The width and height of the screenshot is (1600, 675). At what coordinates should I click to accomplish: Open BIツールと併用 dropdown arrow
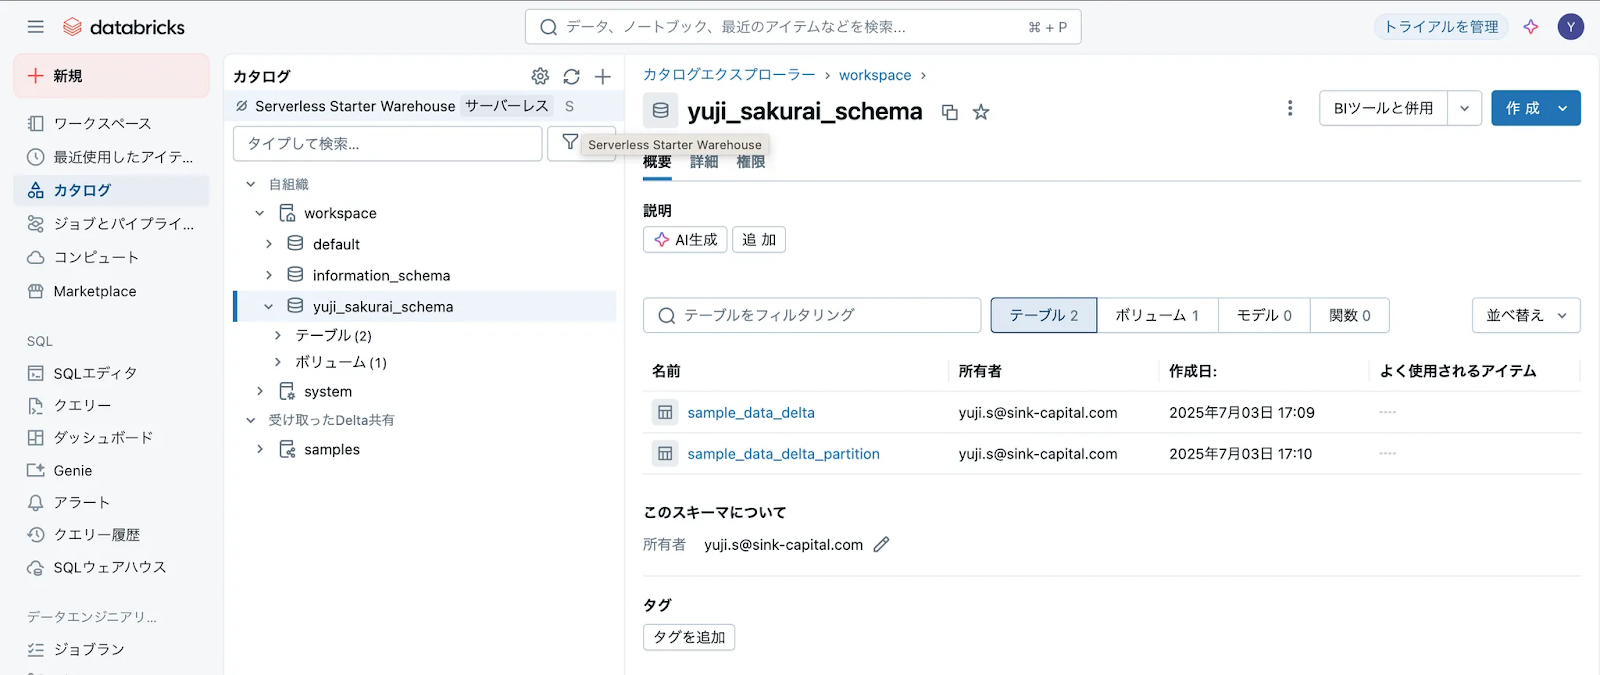tap(1464, 108)
